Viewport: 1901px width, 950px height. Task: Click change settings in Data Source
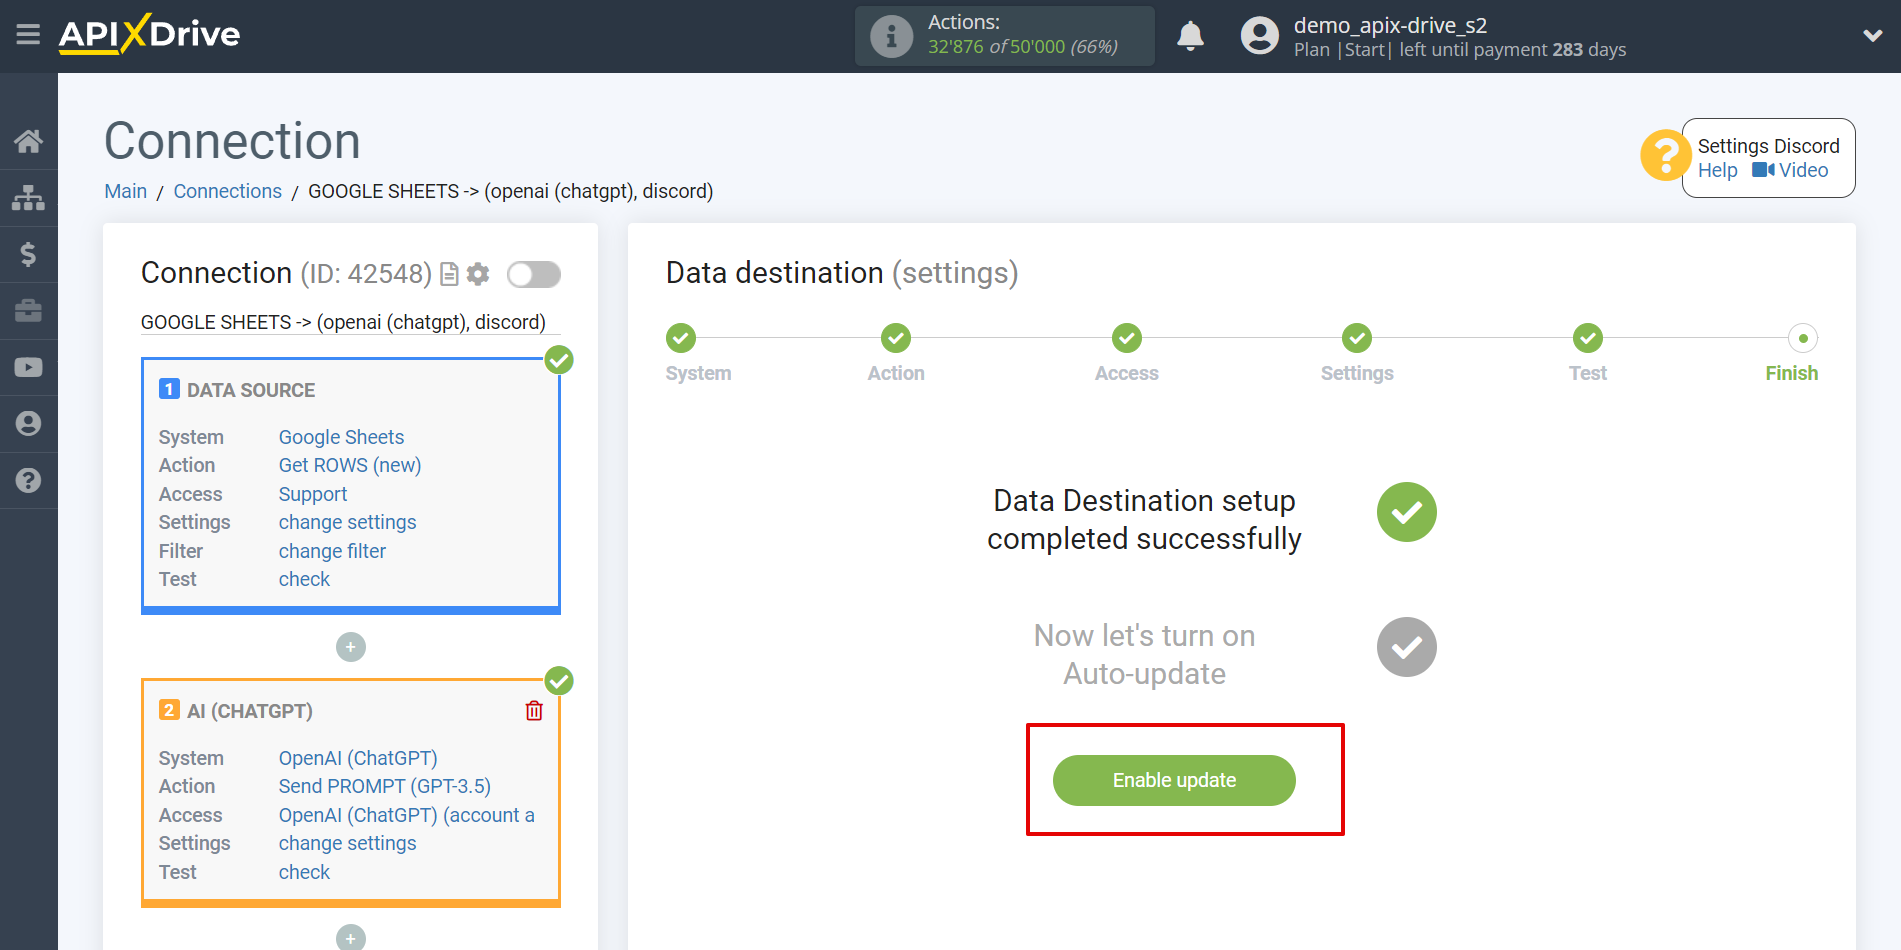(347, 522)
